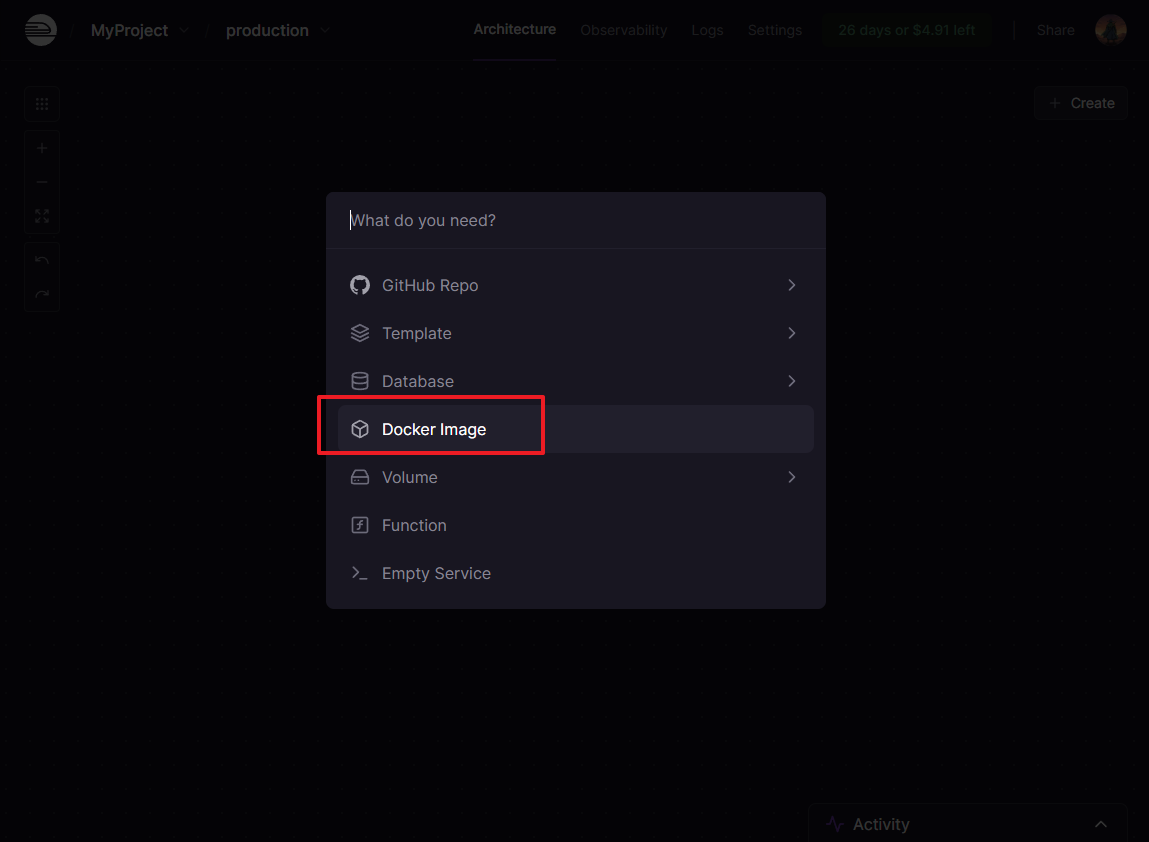Toggle the grid dots icon
1149x842 pixels.
point(42,104)
